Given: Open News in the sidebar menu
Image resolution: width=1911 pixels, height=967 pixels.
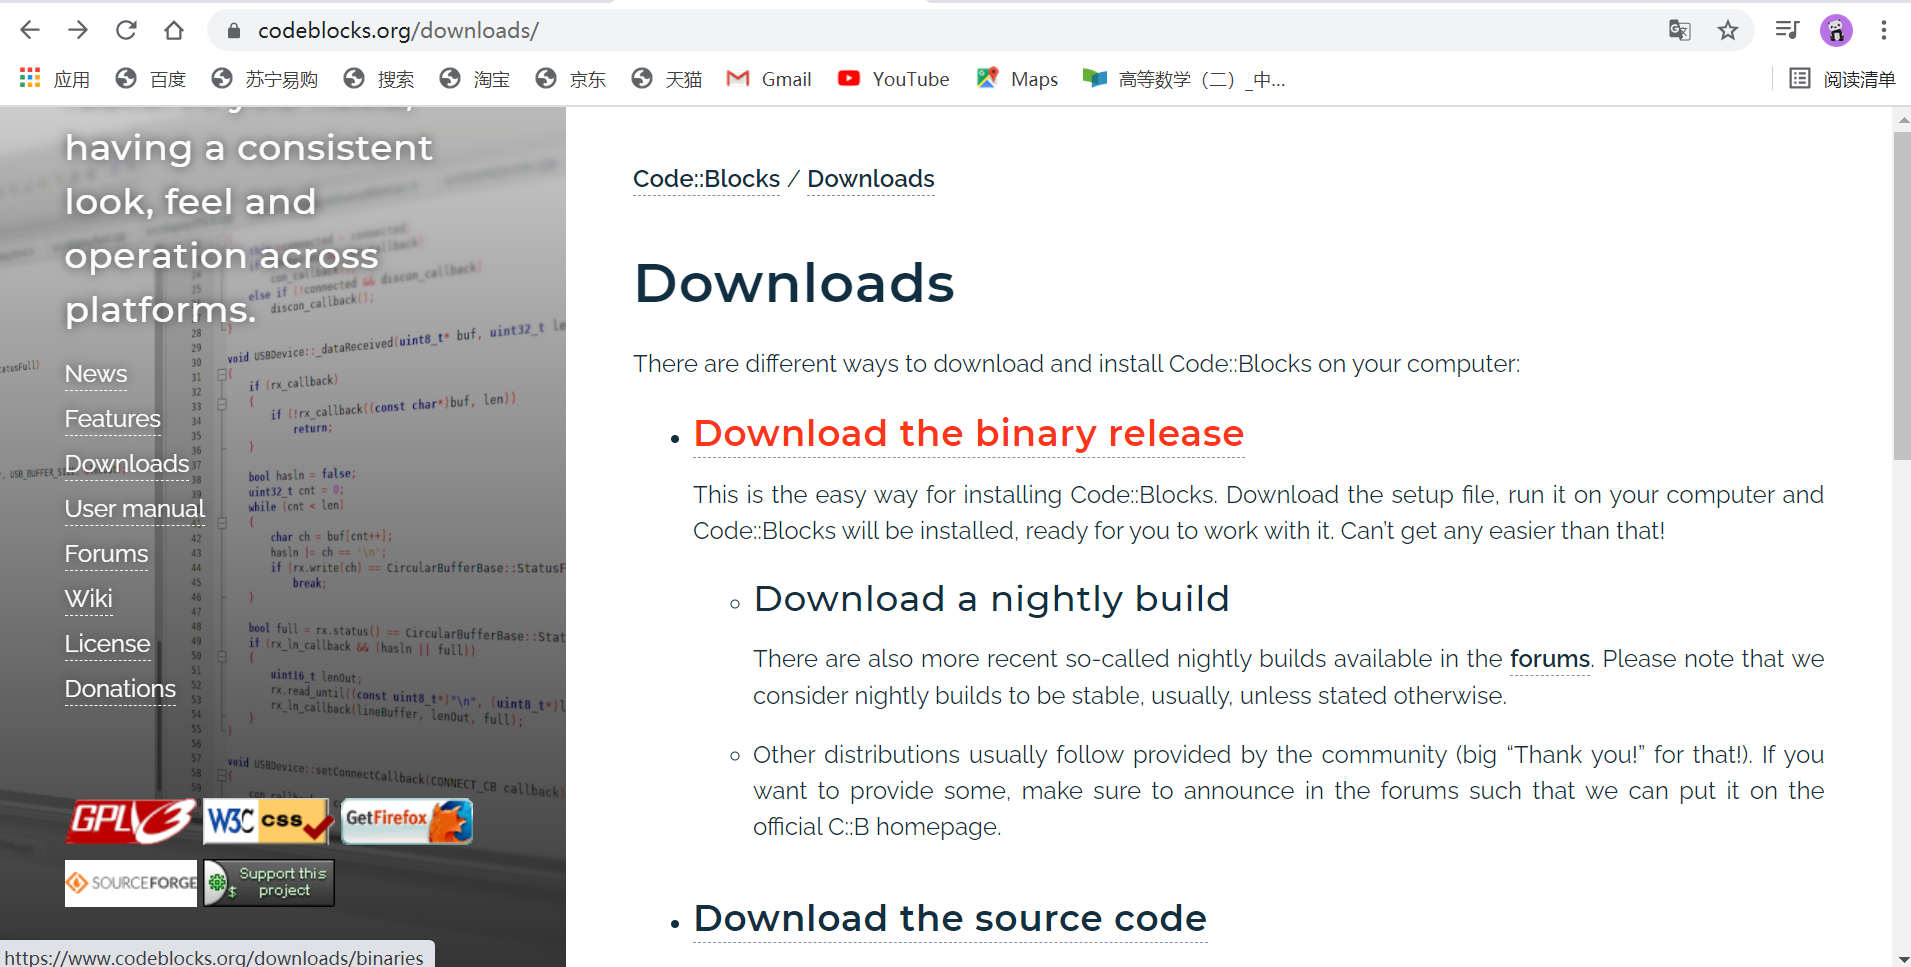Looking at the screenshot, I should click(96, 374).
